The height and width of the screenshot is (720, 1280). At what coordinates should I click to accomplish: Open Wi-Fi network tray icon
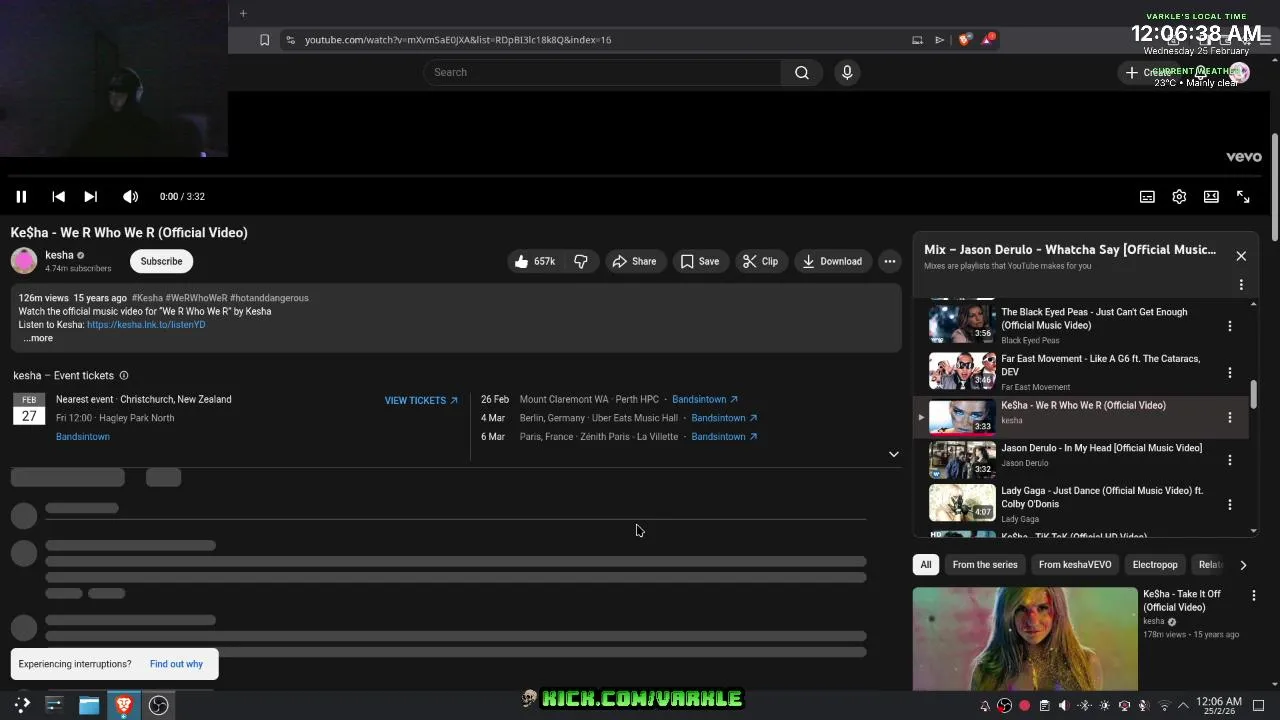point(1163,706)
